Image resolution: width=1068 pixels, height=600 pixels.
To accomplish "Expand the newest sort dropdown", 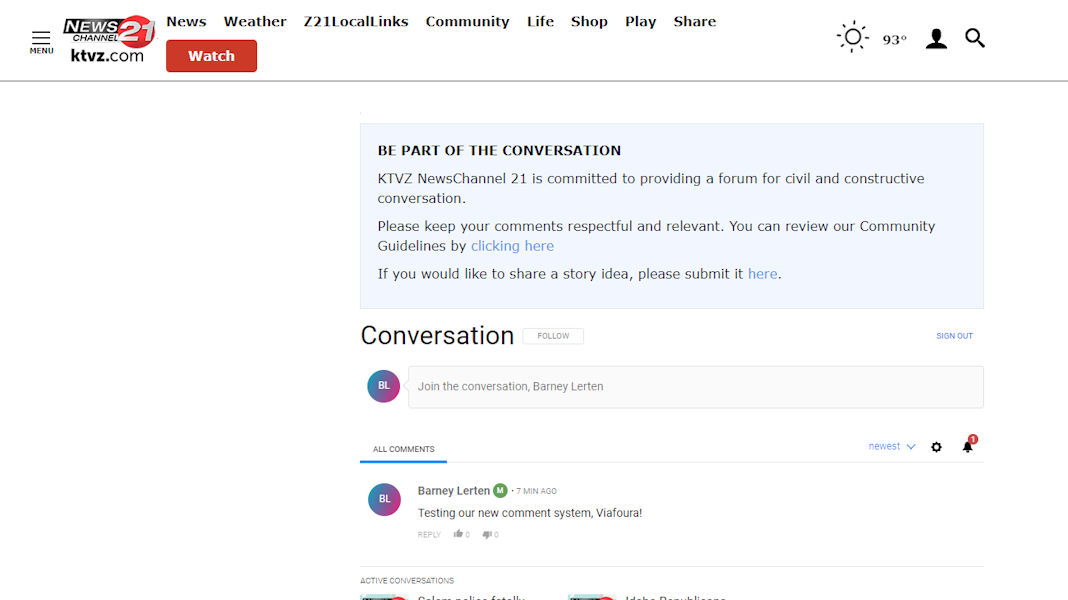I will (x=891, y=447).
